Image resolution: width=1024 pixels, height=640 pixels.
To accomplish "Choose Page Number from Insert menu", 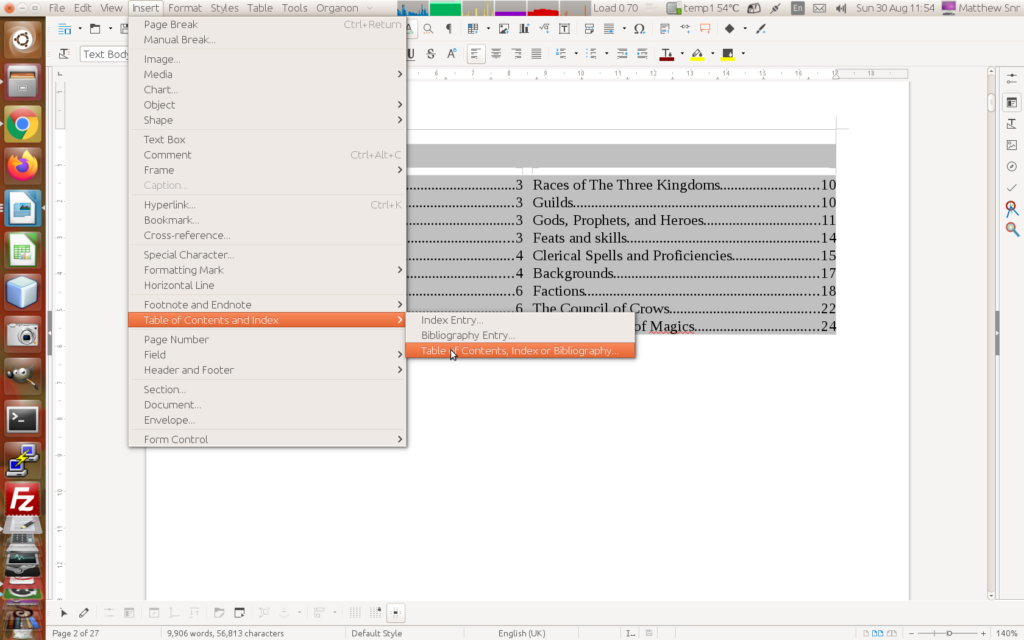I will pyautogui.click(x=176, y=340).
